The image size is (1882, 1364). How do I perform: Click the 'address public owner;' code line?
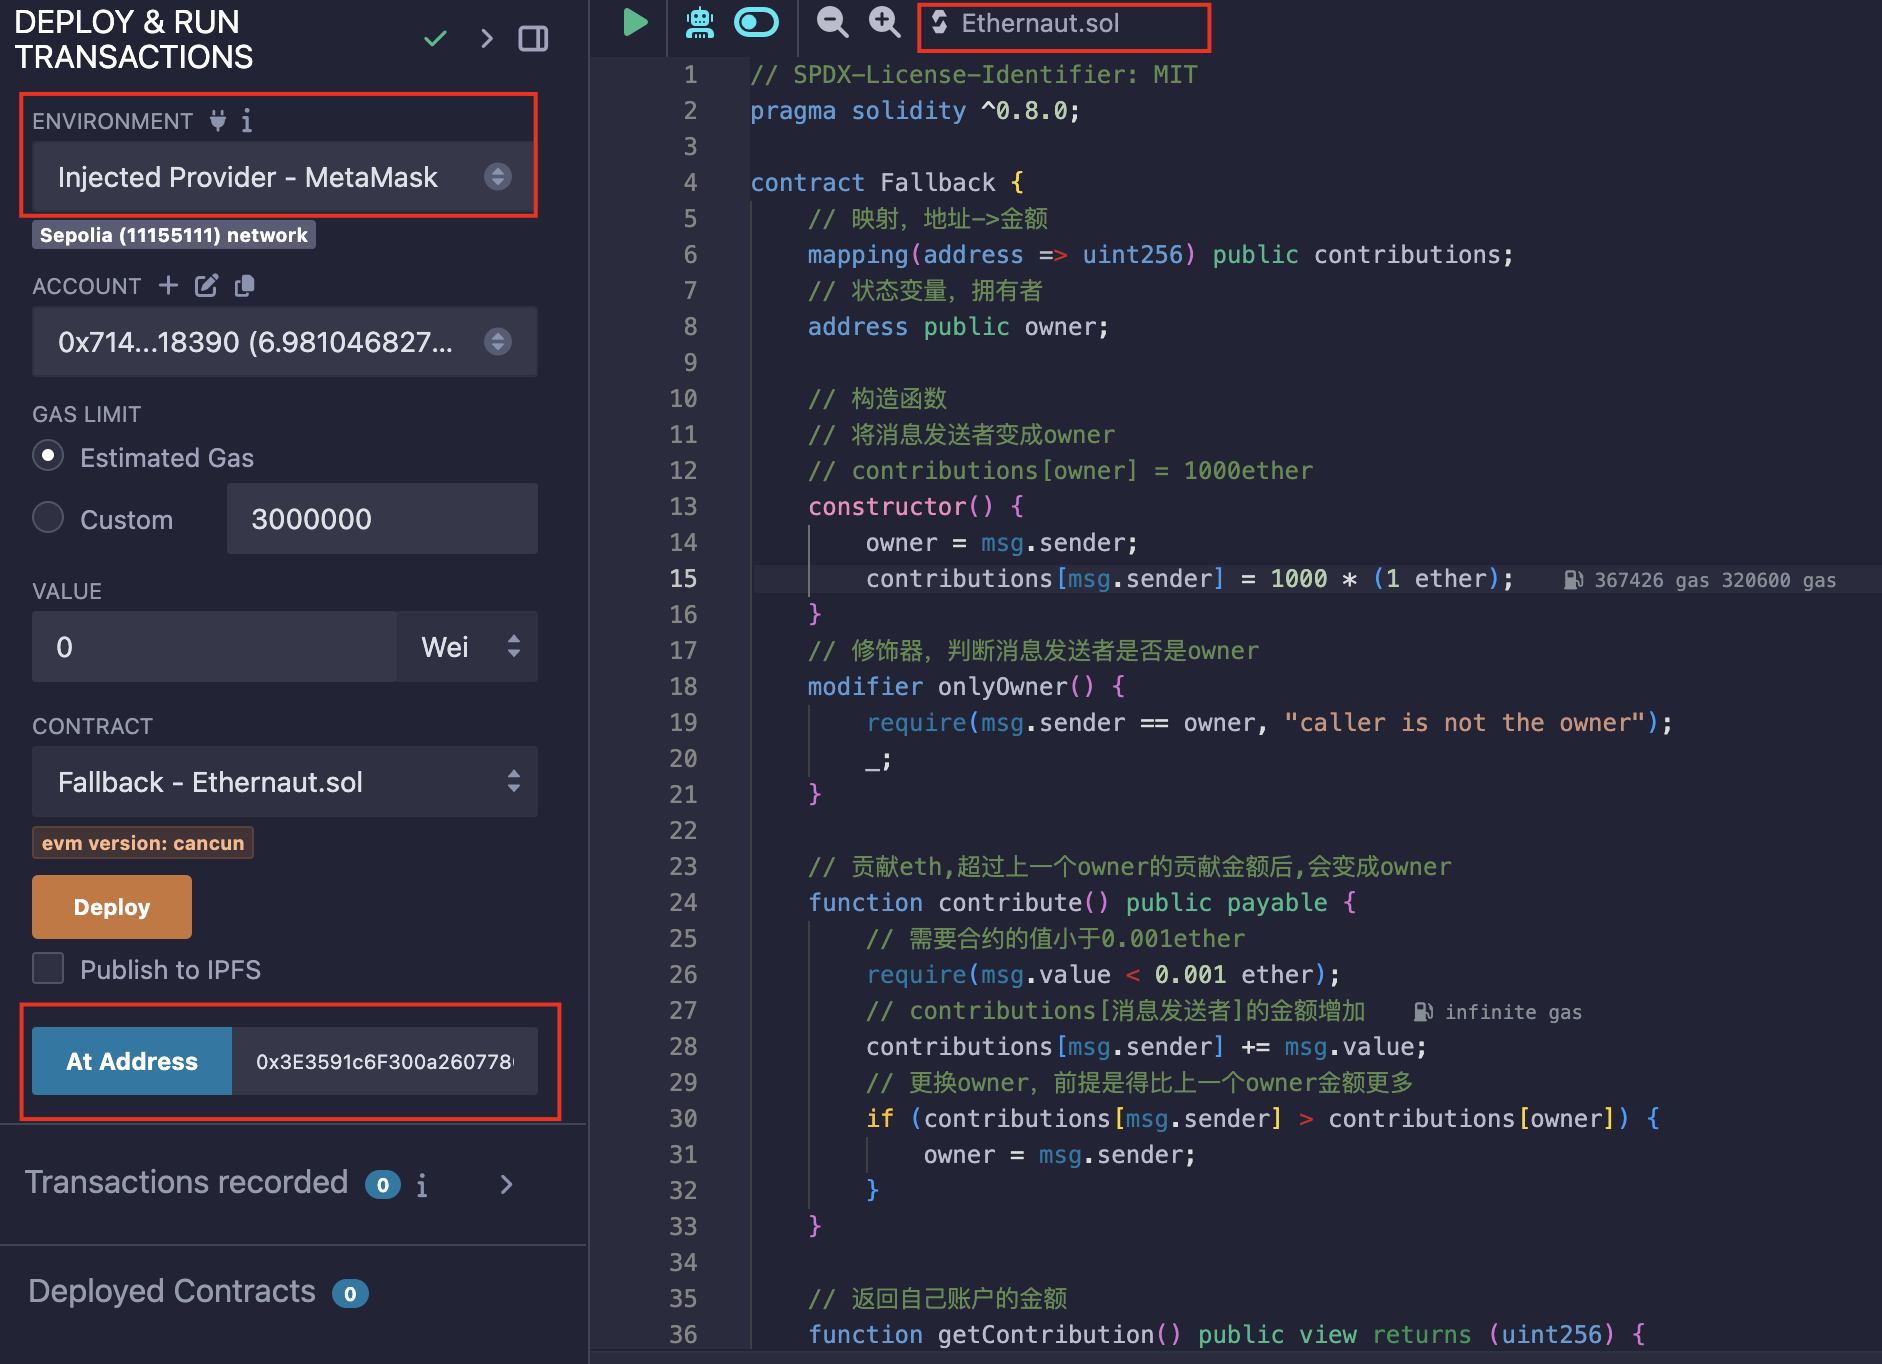[x=958, y=326]
